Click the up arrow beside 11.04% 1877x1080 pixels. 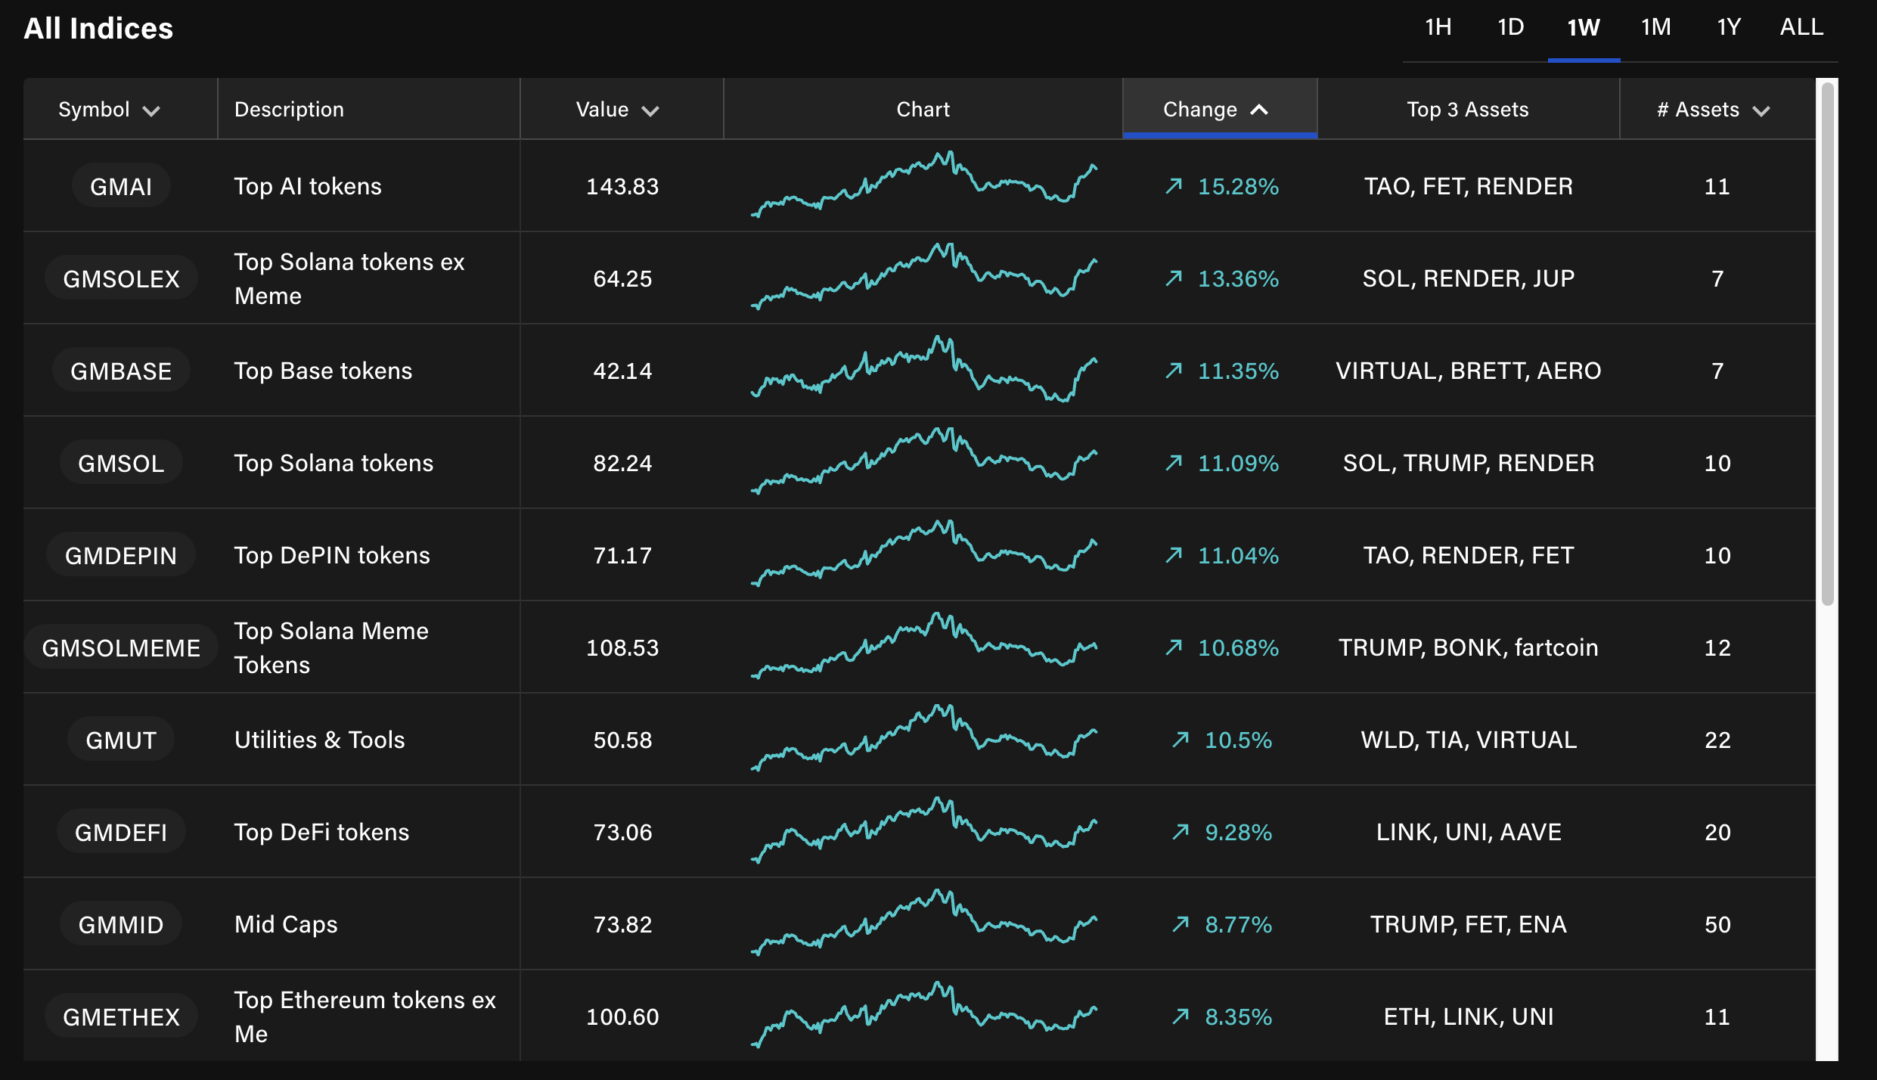[x=1174, y=555]
